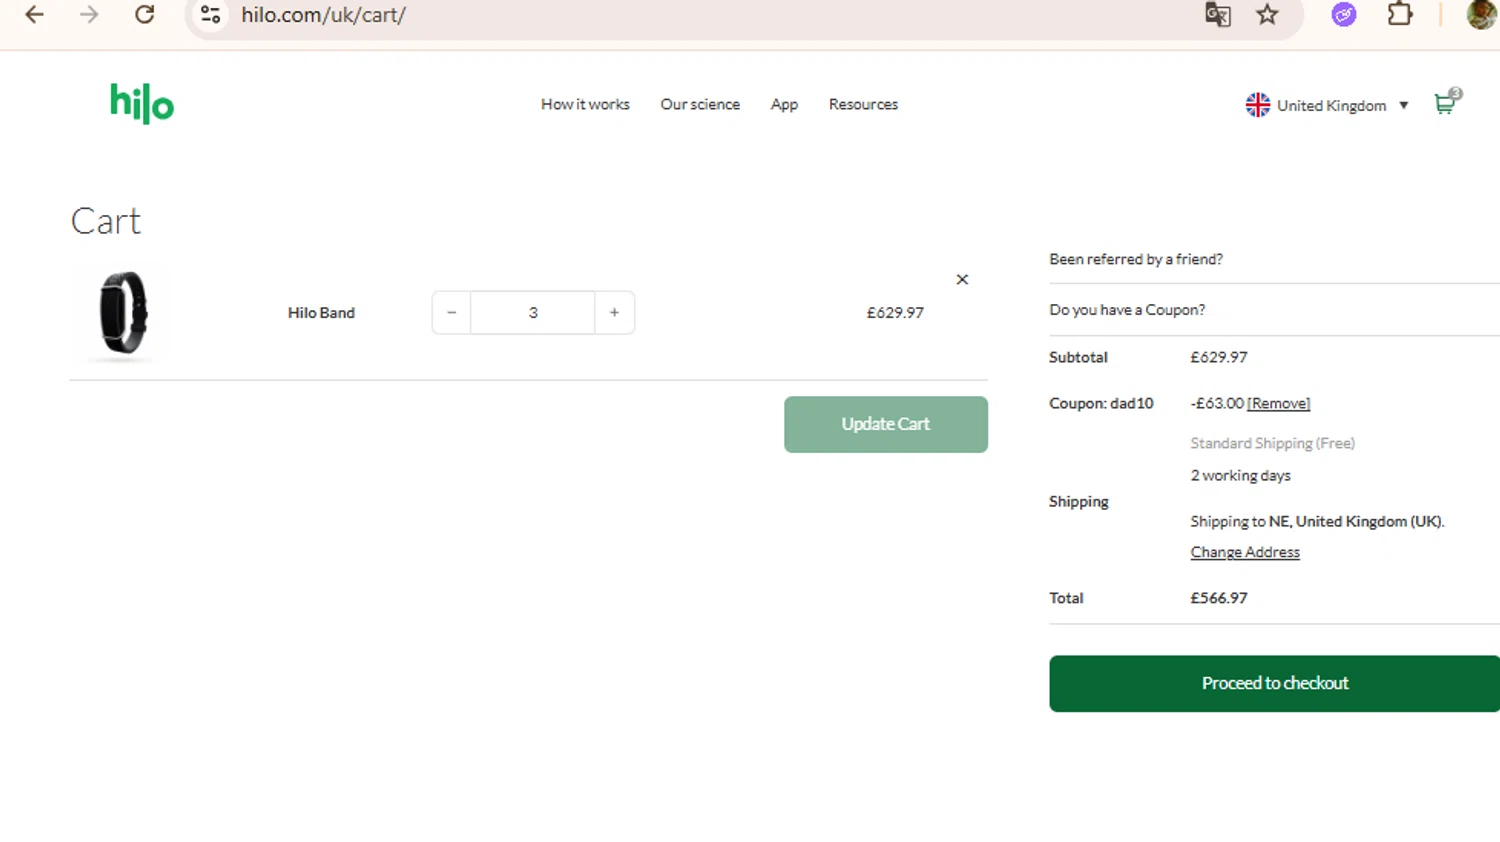Image resolution: width=1500 pixels, height=842 pixels.
Task: Remove the dad10 coupon
Action: point(1278,403)
